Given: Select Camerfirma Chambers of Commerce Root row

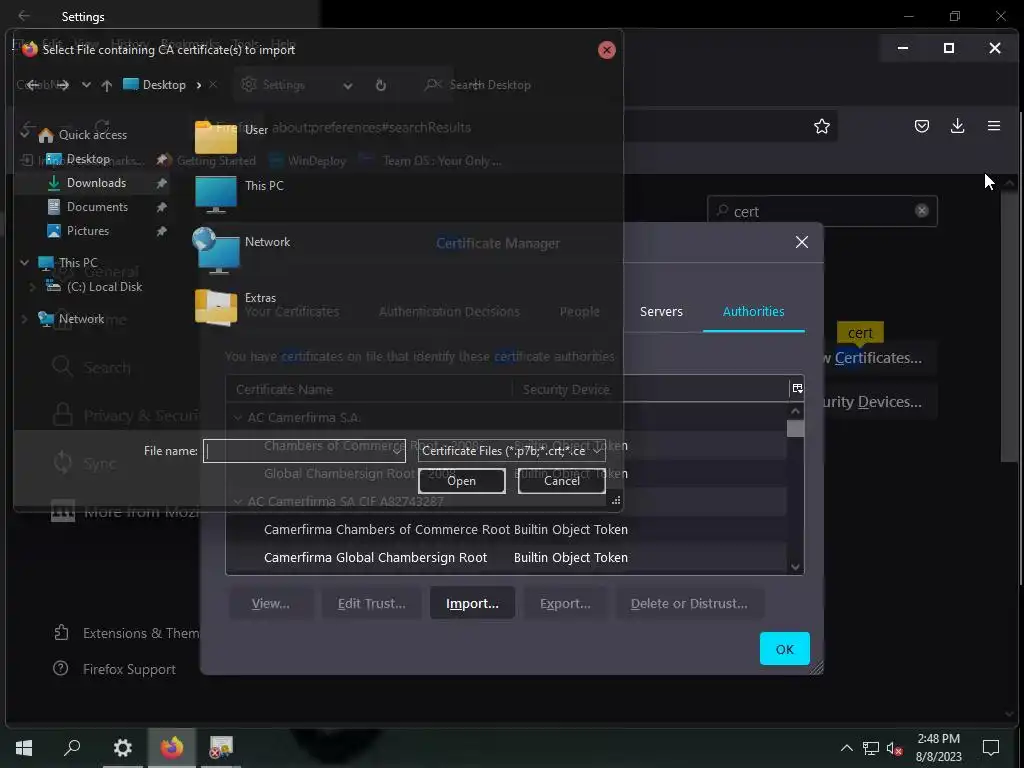Looking at the screenshot, I should (506, 530).
